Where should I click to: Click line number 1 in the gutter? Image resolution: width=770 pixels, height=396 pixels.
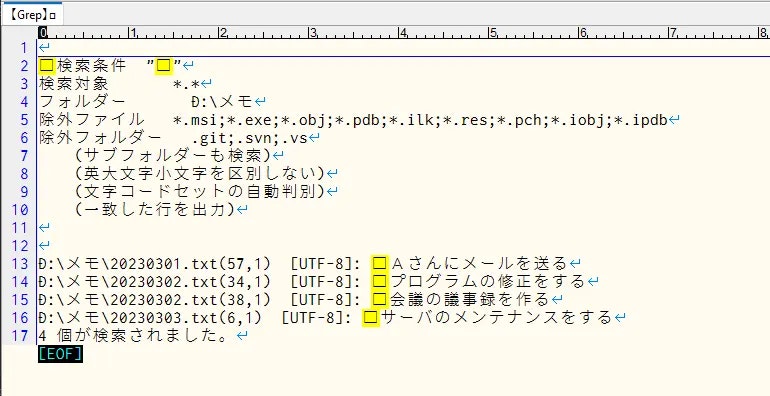click(24, 48)
